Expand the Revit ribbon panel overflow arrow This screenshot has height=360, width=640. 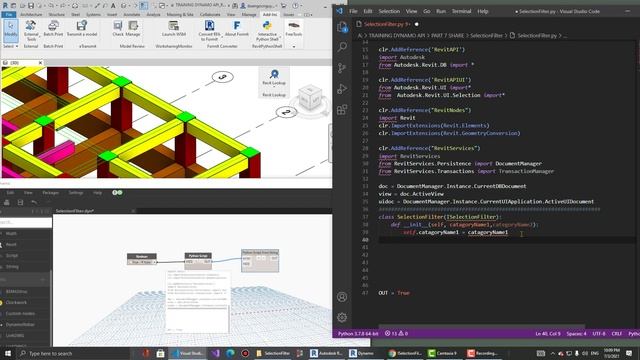pyautogui.click(x=293, y=47)
